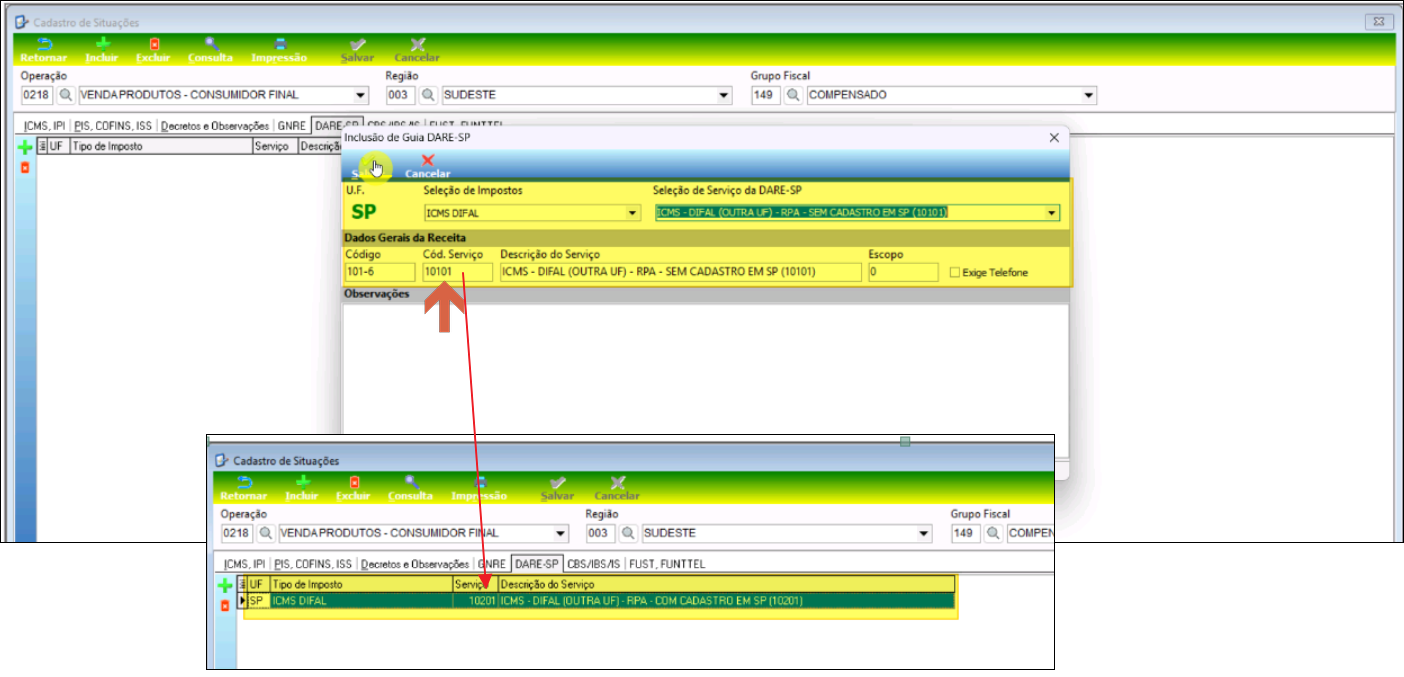Click the Descrição do Serviço field in the dialog
Screen dimensions: 1404x677
[x=681, y=272]
